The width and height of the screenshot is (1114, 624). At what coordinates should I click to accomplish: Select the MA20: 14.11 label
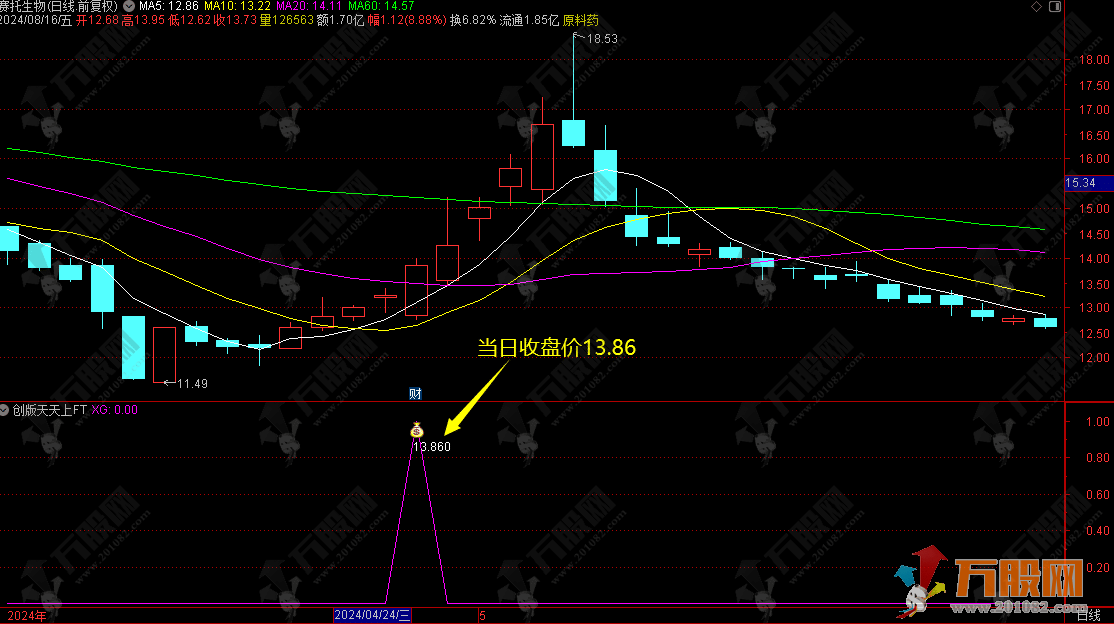309,6
